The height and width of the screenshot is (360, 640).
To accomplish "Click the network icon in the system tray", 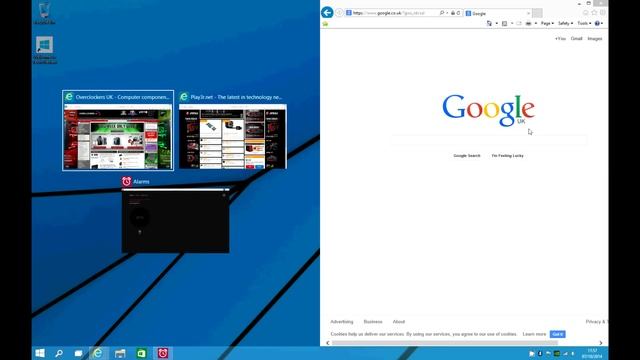I will 565,353.
